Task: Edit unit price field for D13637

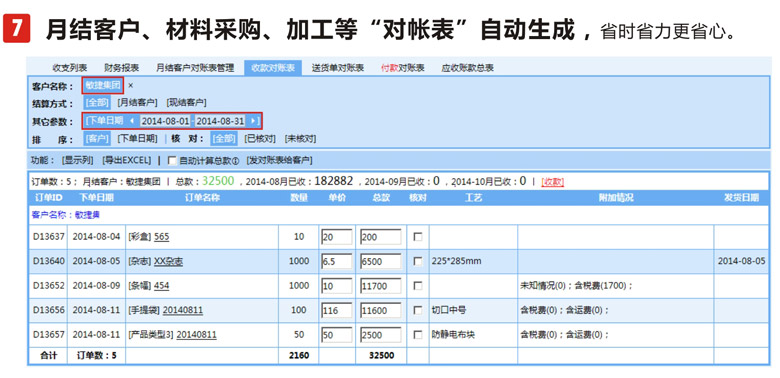Action: [337, 237]
